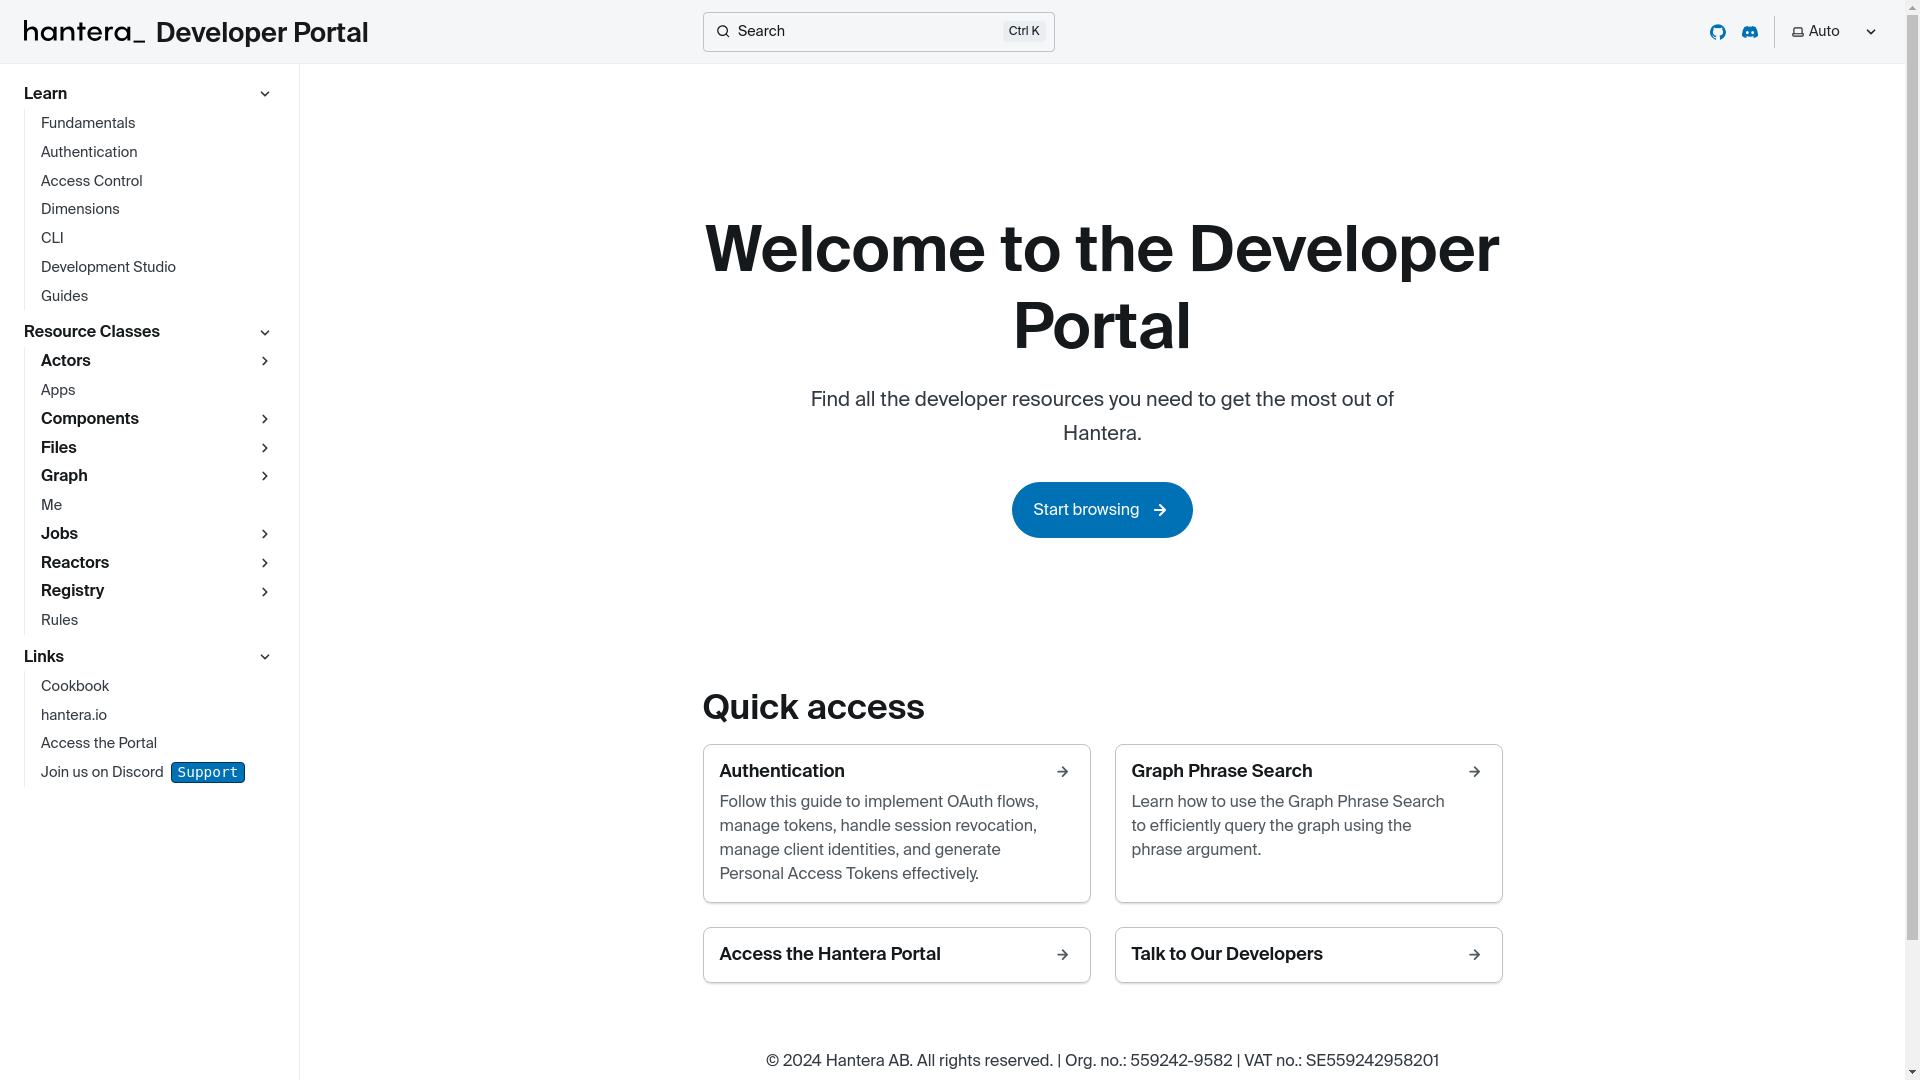This screenshot has height=1080, width=1920.
Task: Open the Authentication quick access card
Action: click(897, 823)
